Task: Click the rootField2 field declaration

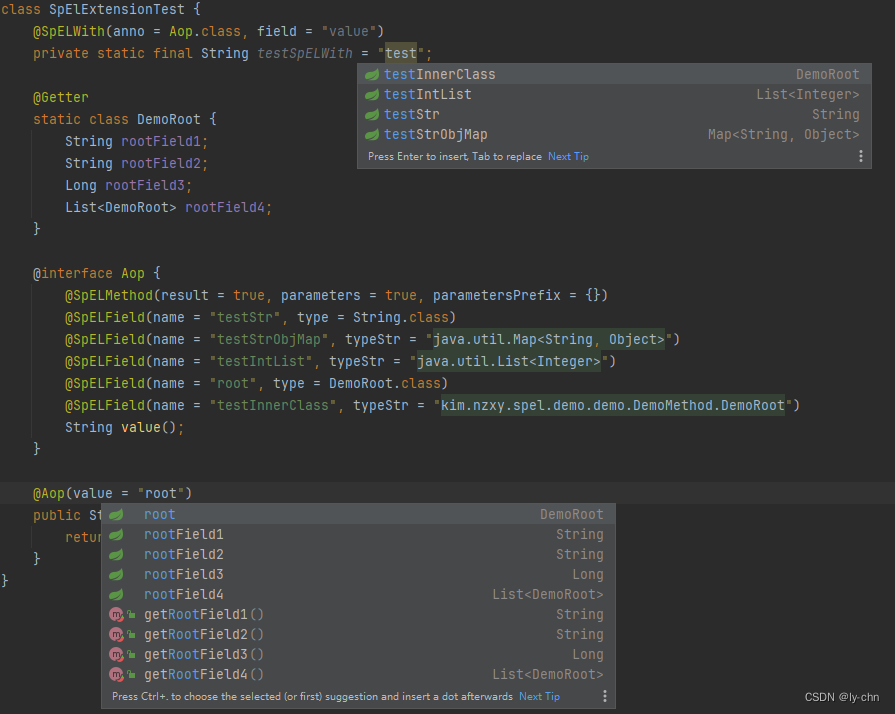Action: click(x=161, y=163)
